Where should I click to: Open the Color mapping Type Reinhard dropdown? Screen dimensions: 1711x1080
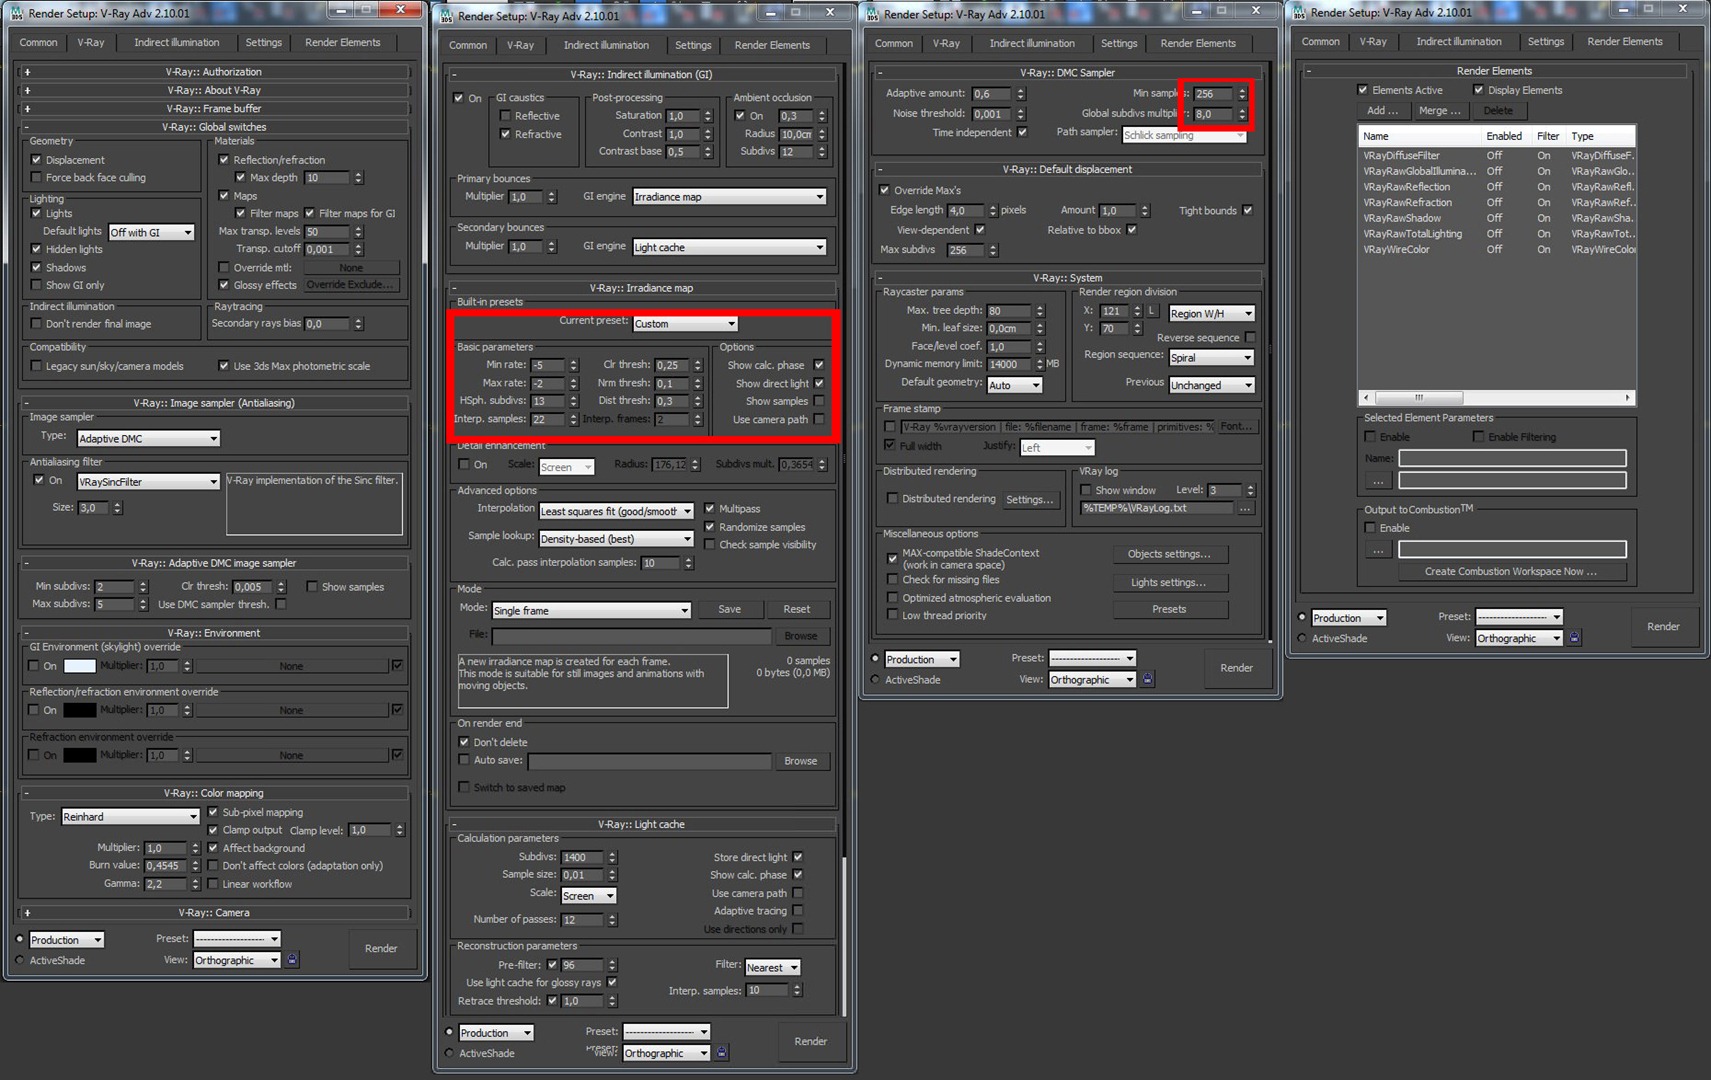coord(131,817)
